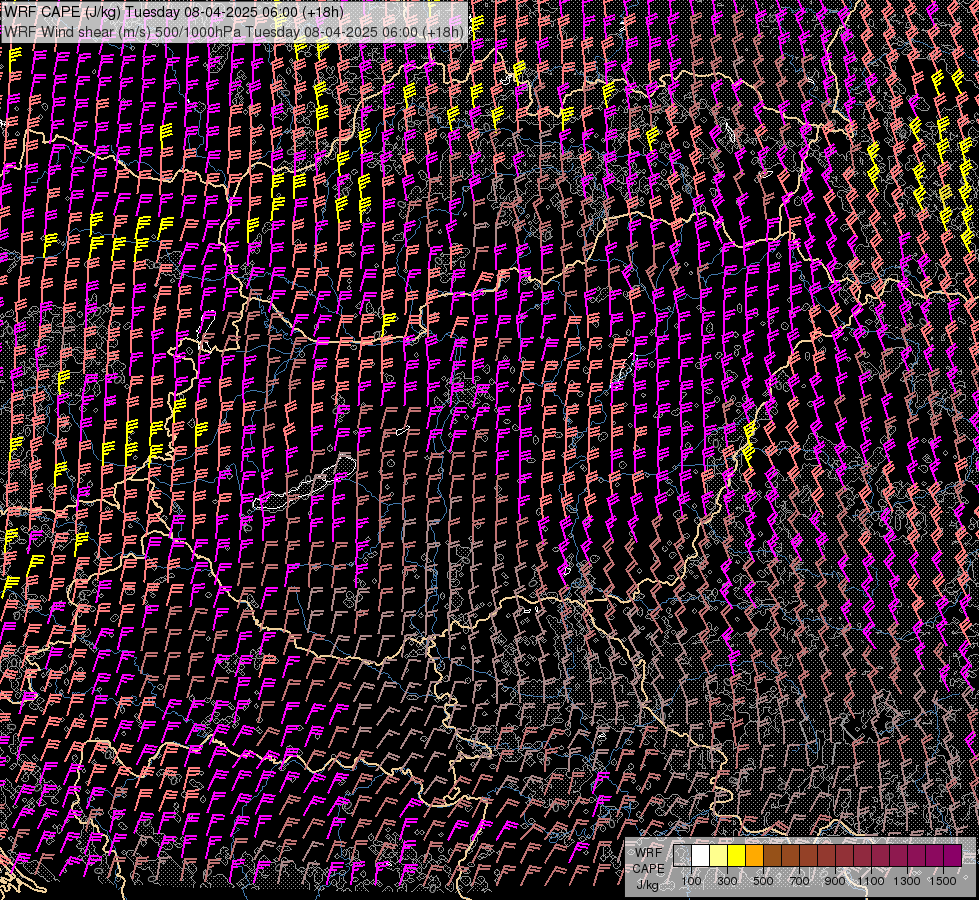Click the legend value '100'

pos(691,881)
